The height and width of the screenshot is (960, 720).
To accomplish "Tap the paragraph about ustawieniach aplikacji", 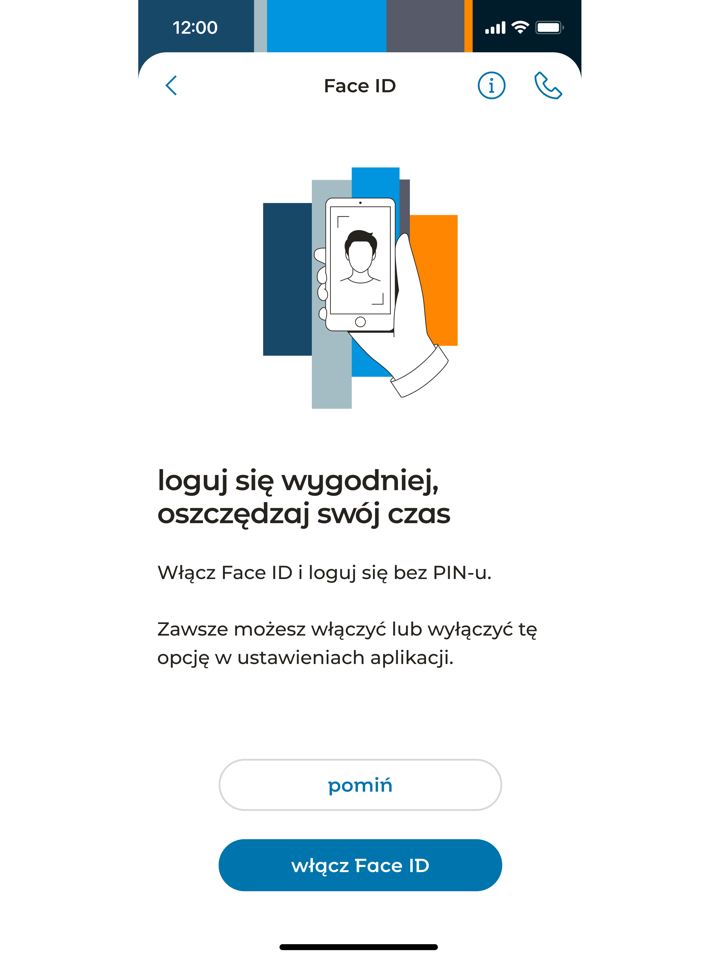I will click(347, 643).
